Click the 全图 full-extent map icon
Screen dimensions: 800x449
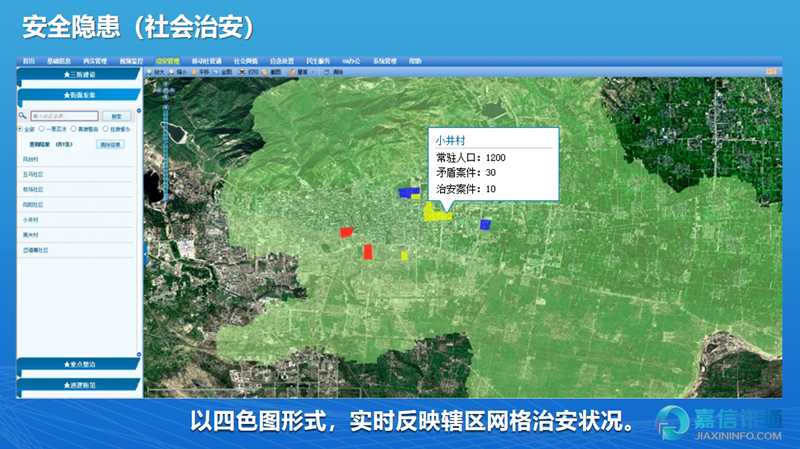[217, 72]
